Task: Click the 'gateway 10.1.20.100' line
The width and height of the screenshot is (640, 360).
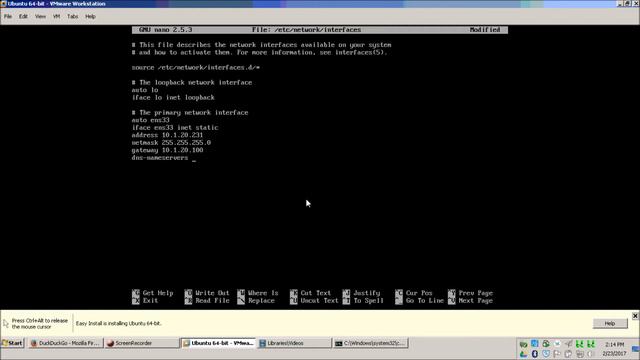Action: (167, 150)
